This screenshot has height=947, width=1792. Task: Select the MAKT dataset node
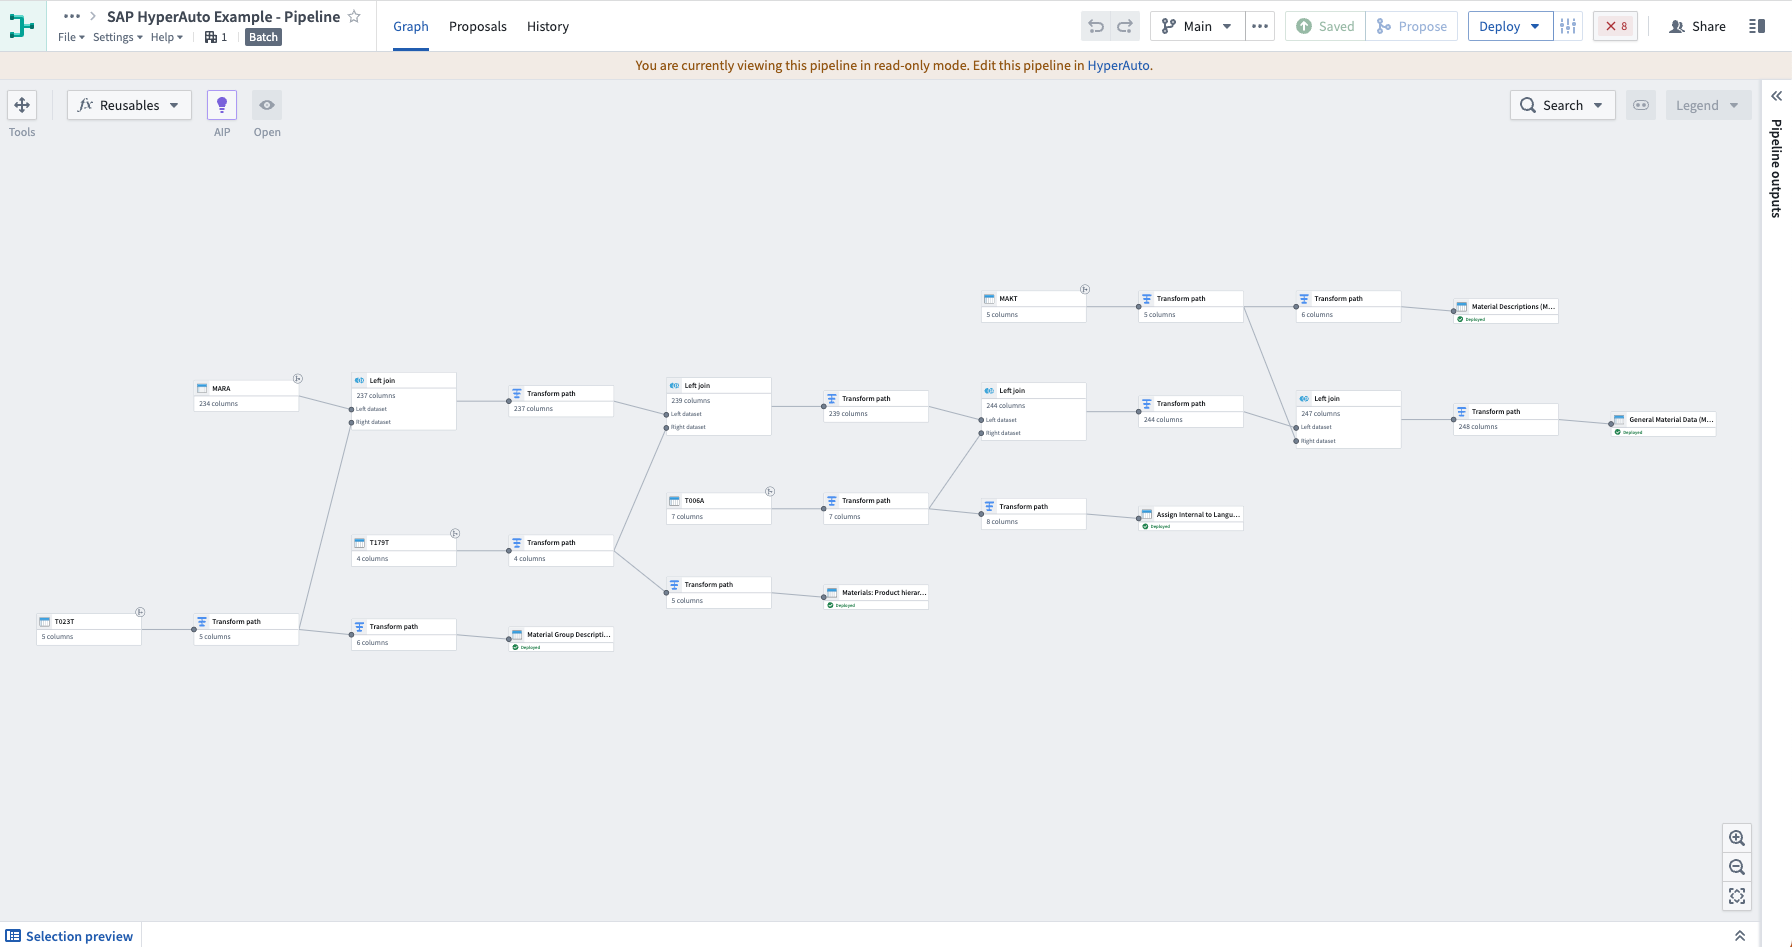pos(1034,306)
